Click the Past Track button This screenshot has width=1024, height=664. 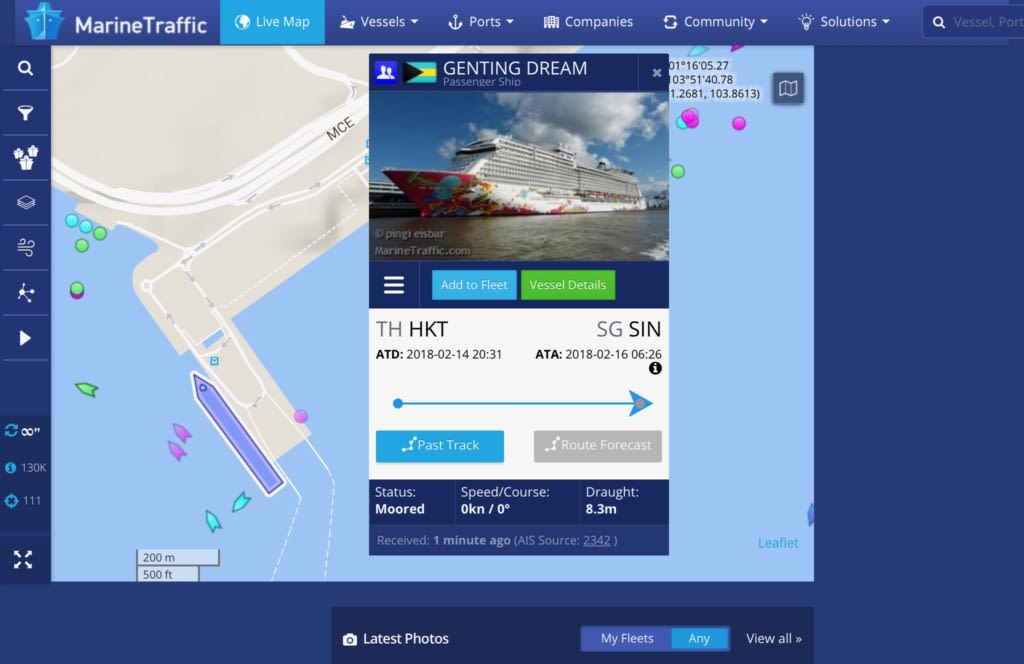tap(440, 445)
